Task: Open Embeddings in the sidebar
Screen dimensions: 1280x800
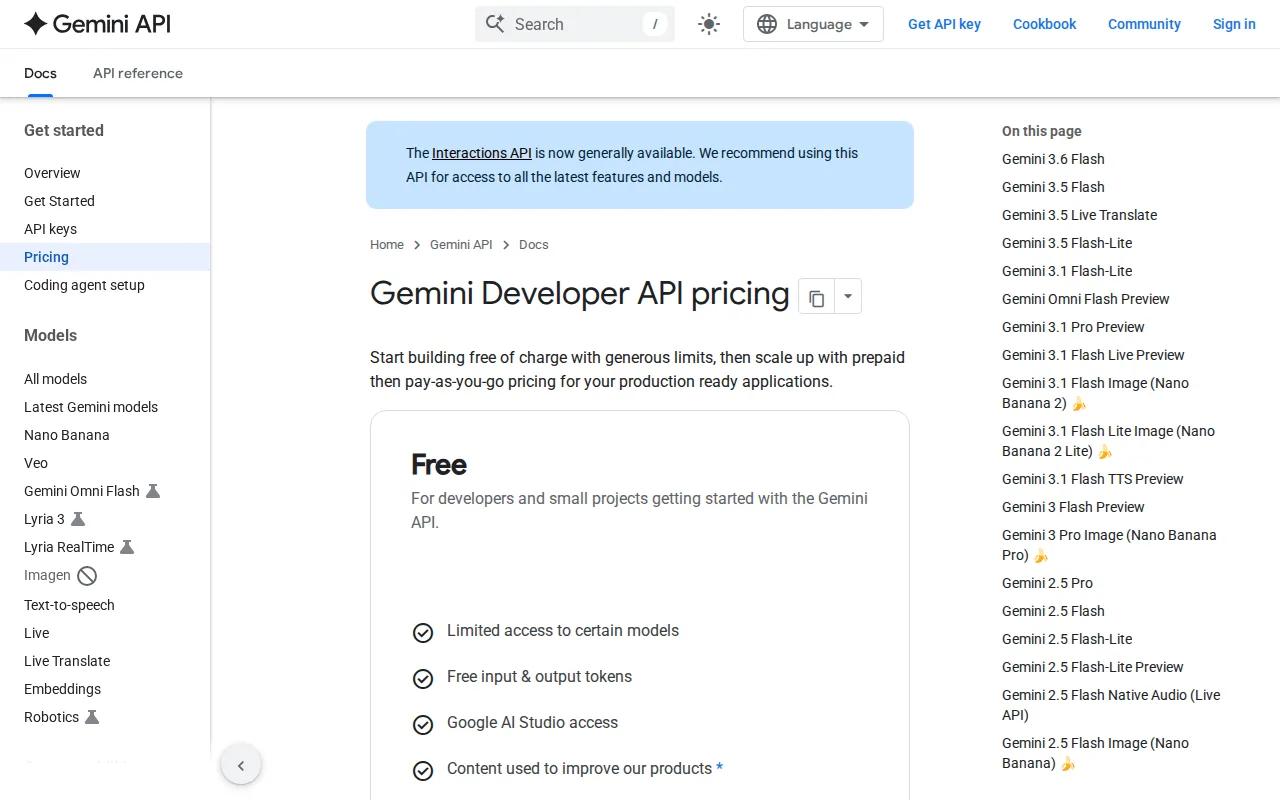Action: click(x=62, y=689)
